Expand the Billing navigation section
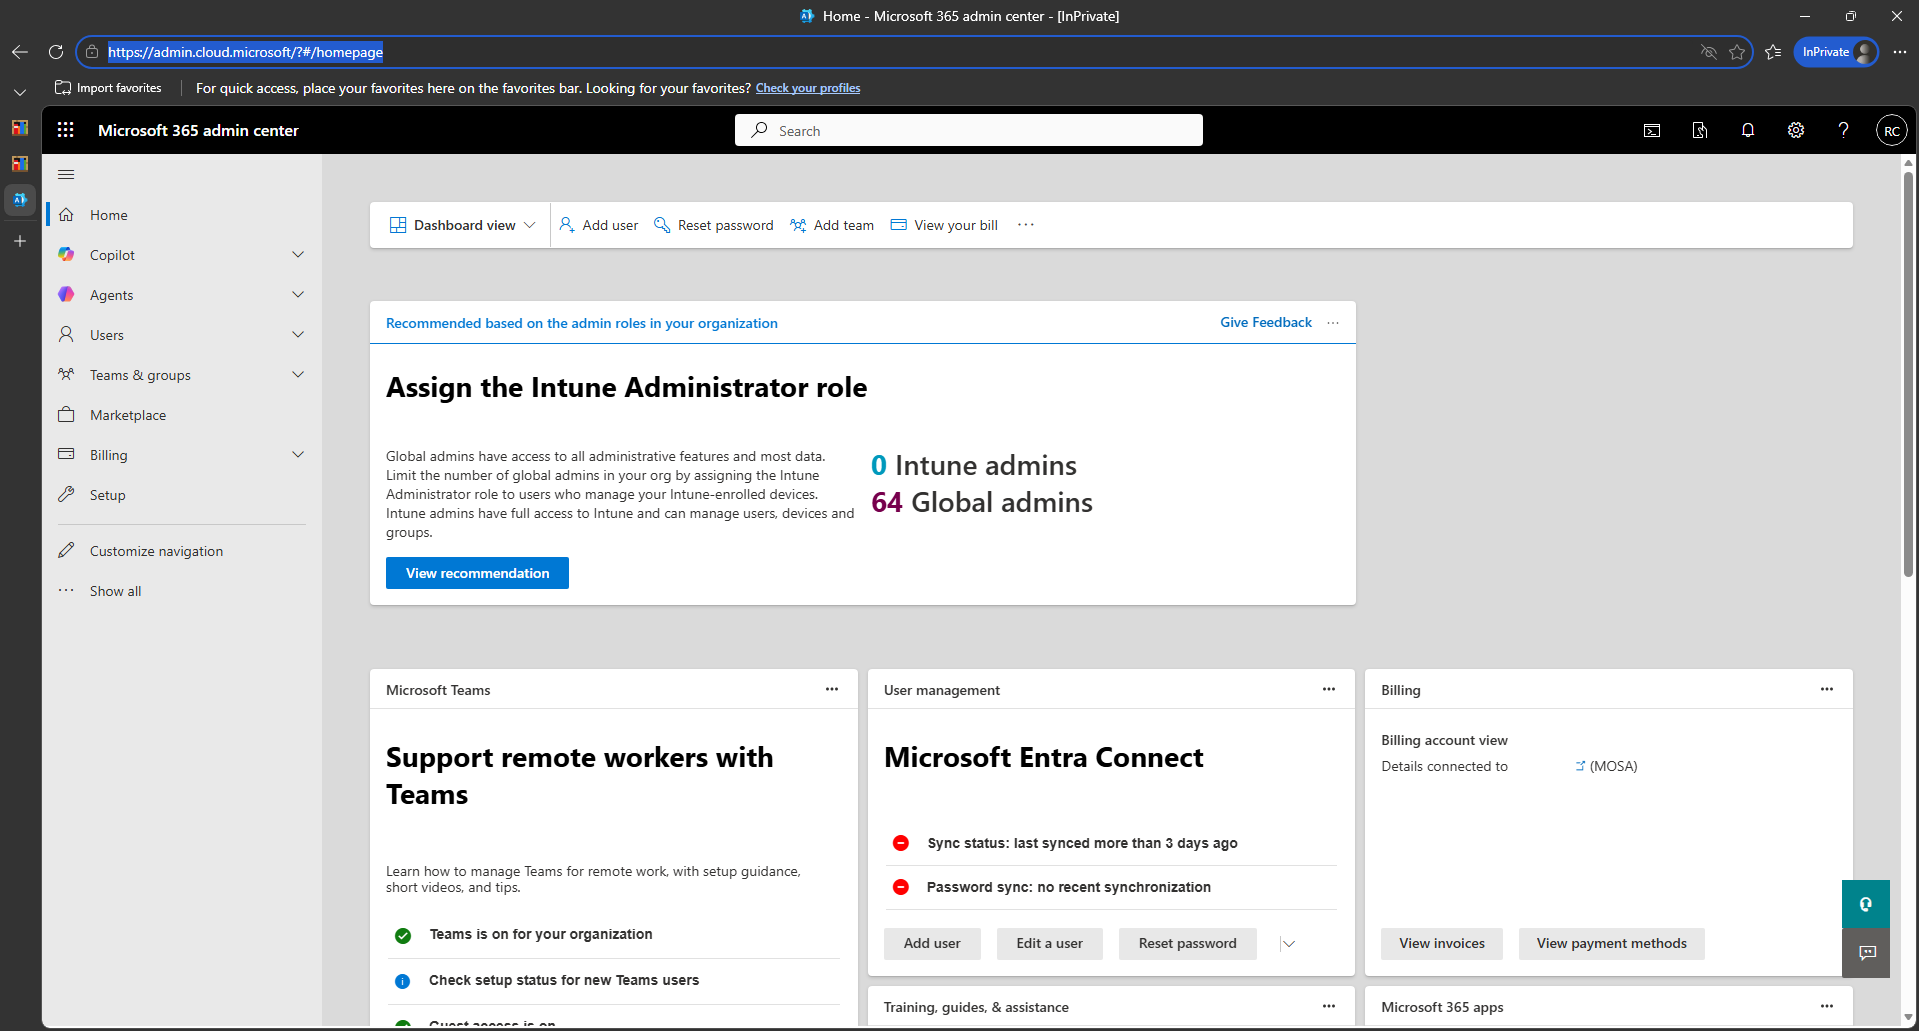 coord(298,455)
